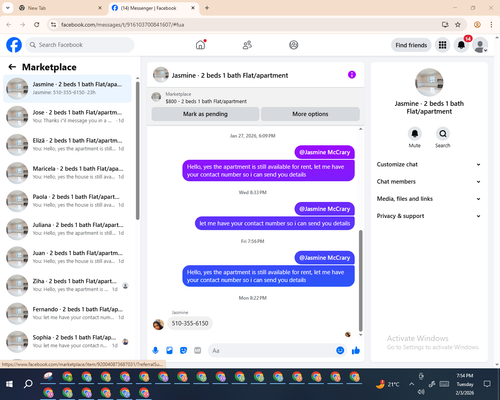Search in conversation magnifier icon

coord(443,134)
